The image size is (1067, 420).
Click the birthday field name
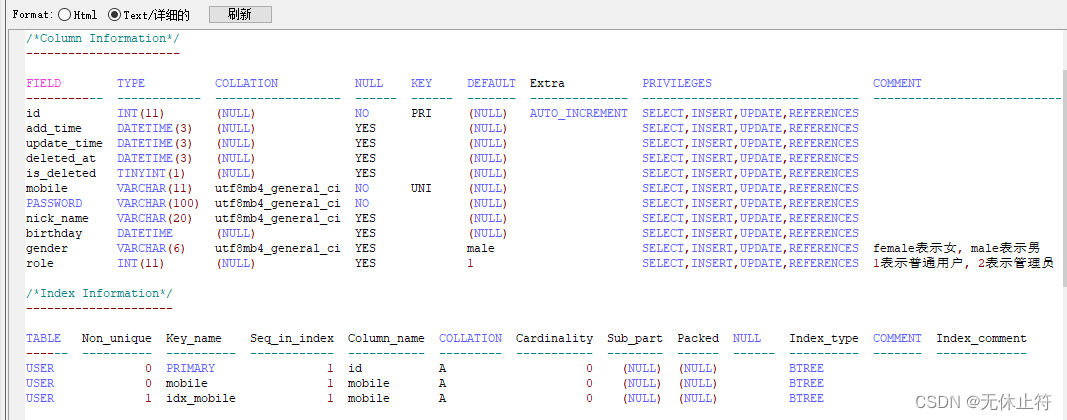point(54,233)
